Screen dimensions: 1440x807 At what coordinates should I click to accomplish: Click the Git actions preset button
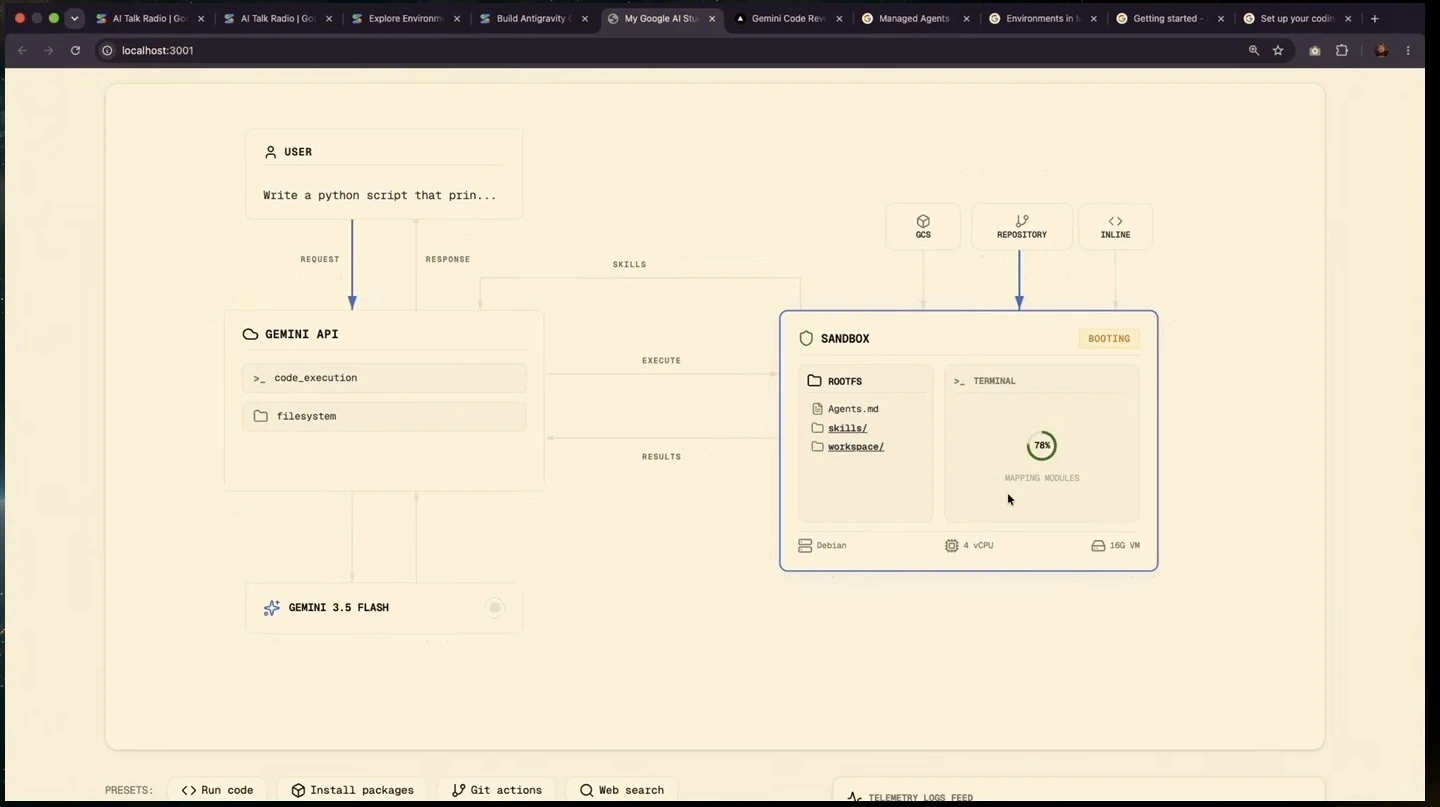click(x=497, y=790)
